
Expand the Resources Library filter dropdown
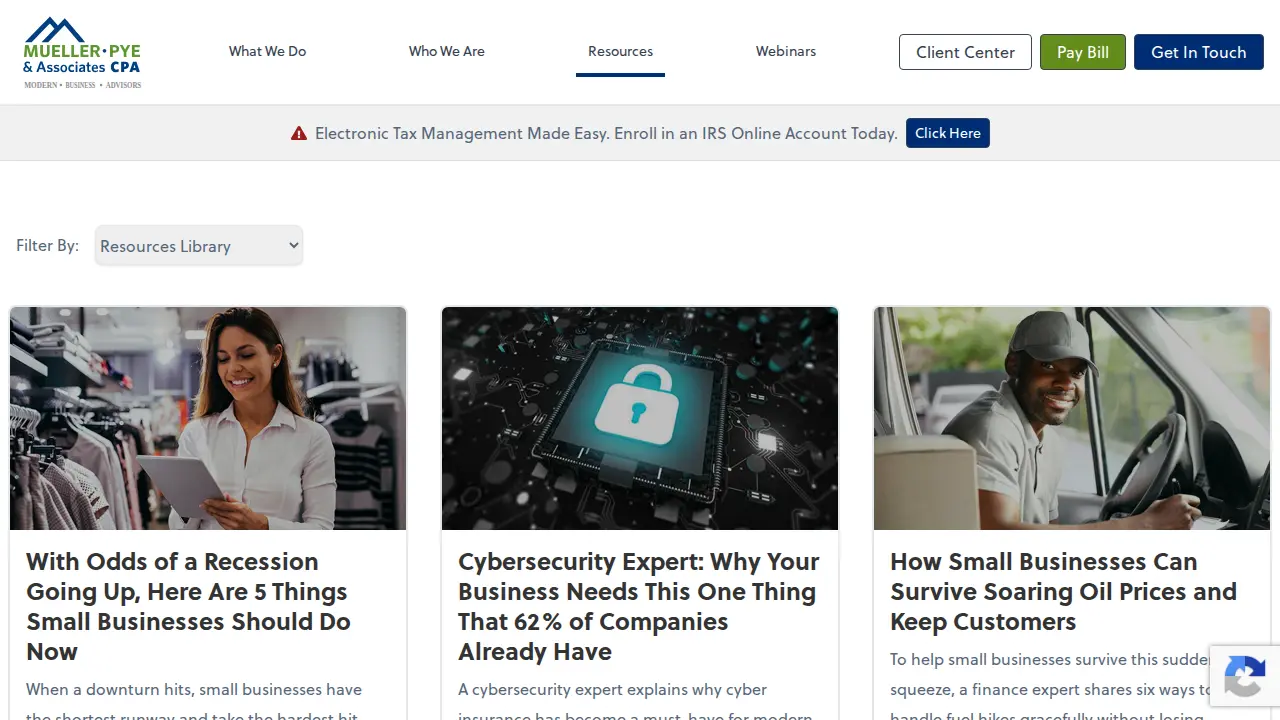point(199,246)
